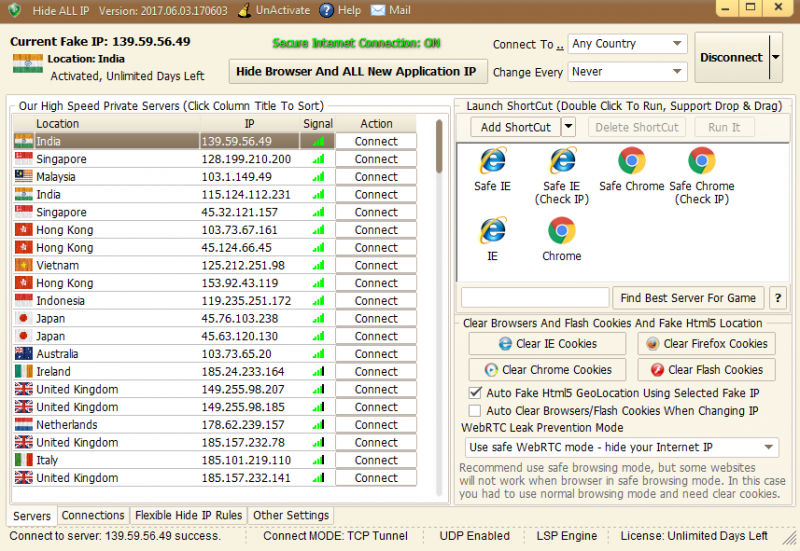The width and height of the screenshot is (800, 551).
Task: Connect to Italy server 185.101.219.110
Action: point(376,460)
